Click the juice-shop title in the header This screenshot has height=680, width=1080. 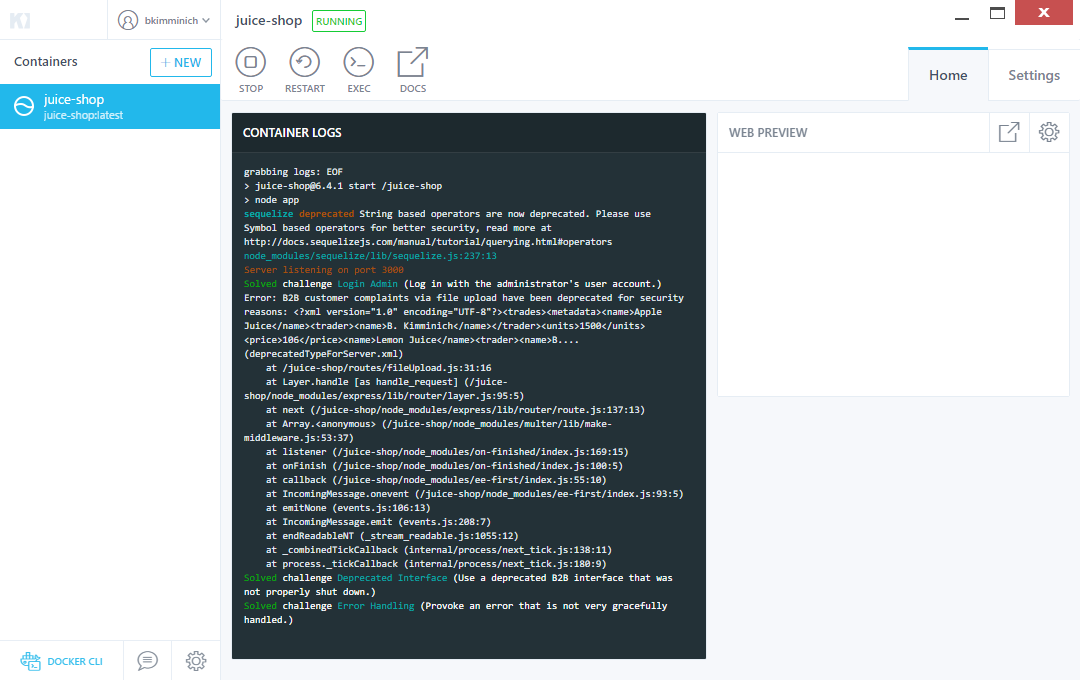coord(267,20)
